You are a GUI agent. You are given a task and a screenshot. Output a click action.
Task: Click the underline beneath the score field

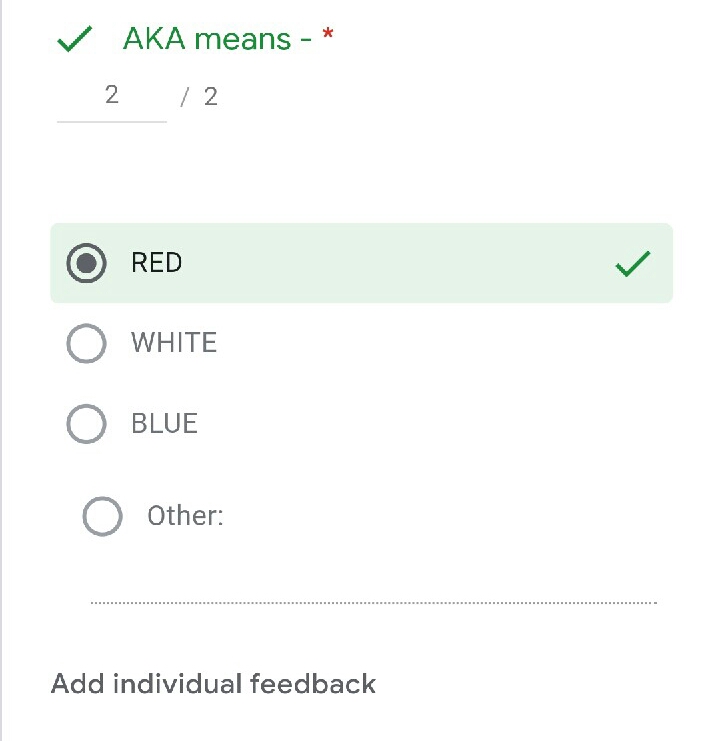pos(111,121)
